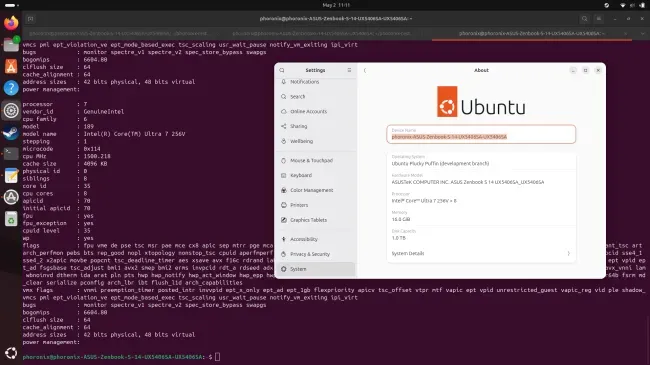This screenshot has height=365, width=650.
Task: Show applications via the Ubuntu logo button
Action: pyautogui.click(x=11, y=353)
